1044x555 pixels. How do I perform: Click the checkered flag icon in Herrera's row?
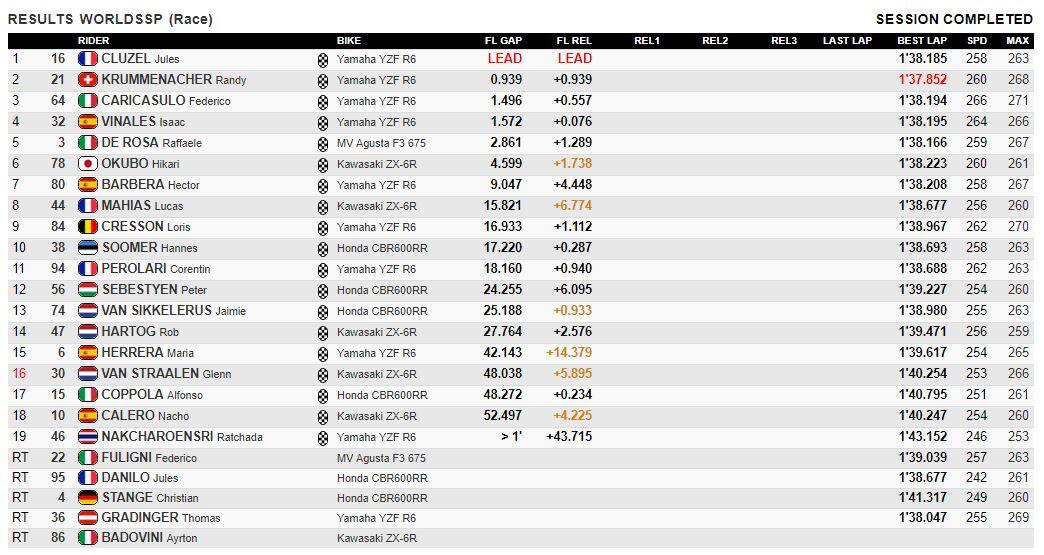tap(322, 353)
